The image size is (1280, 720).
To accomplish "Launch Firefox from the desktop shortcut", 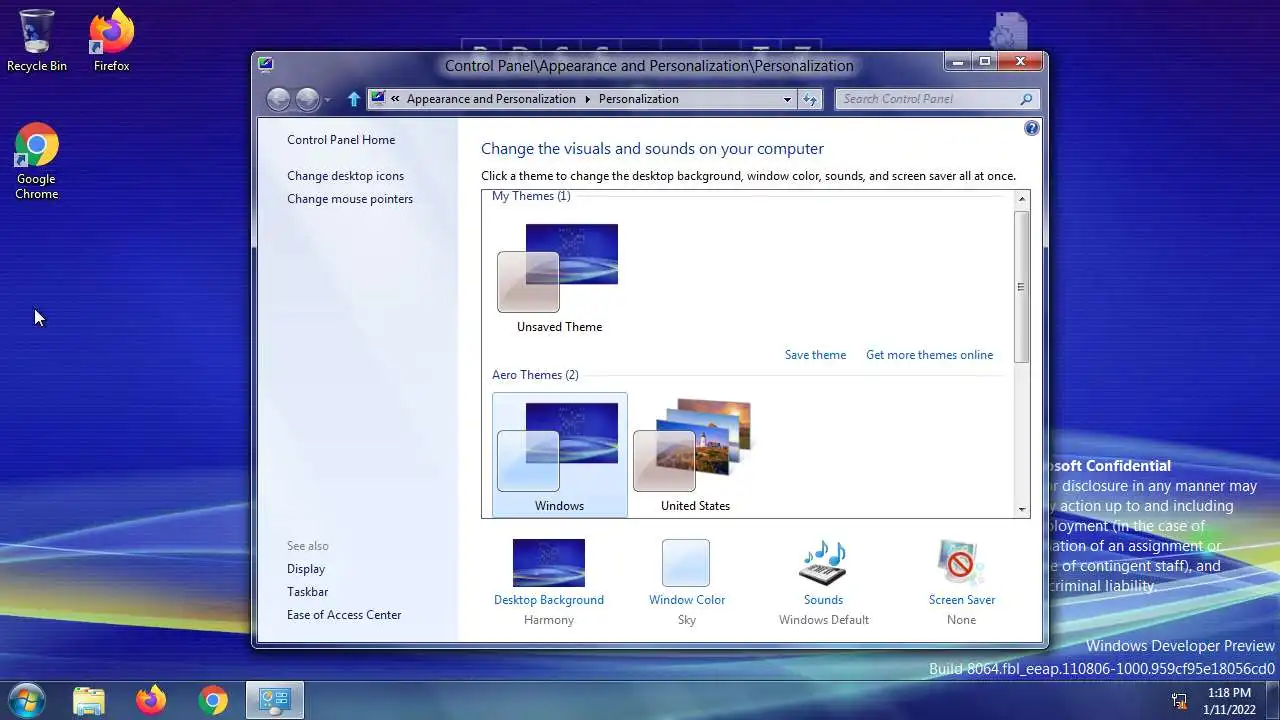I will (x=111, y=41).
